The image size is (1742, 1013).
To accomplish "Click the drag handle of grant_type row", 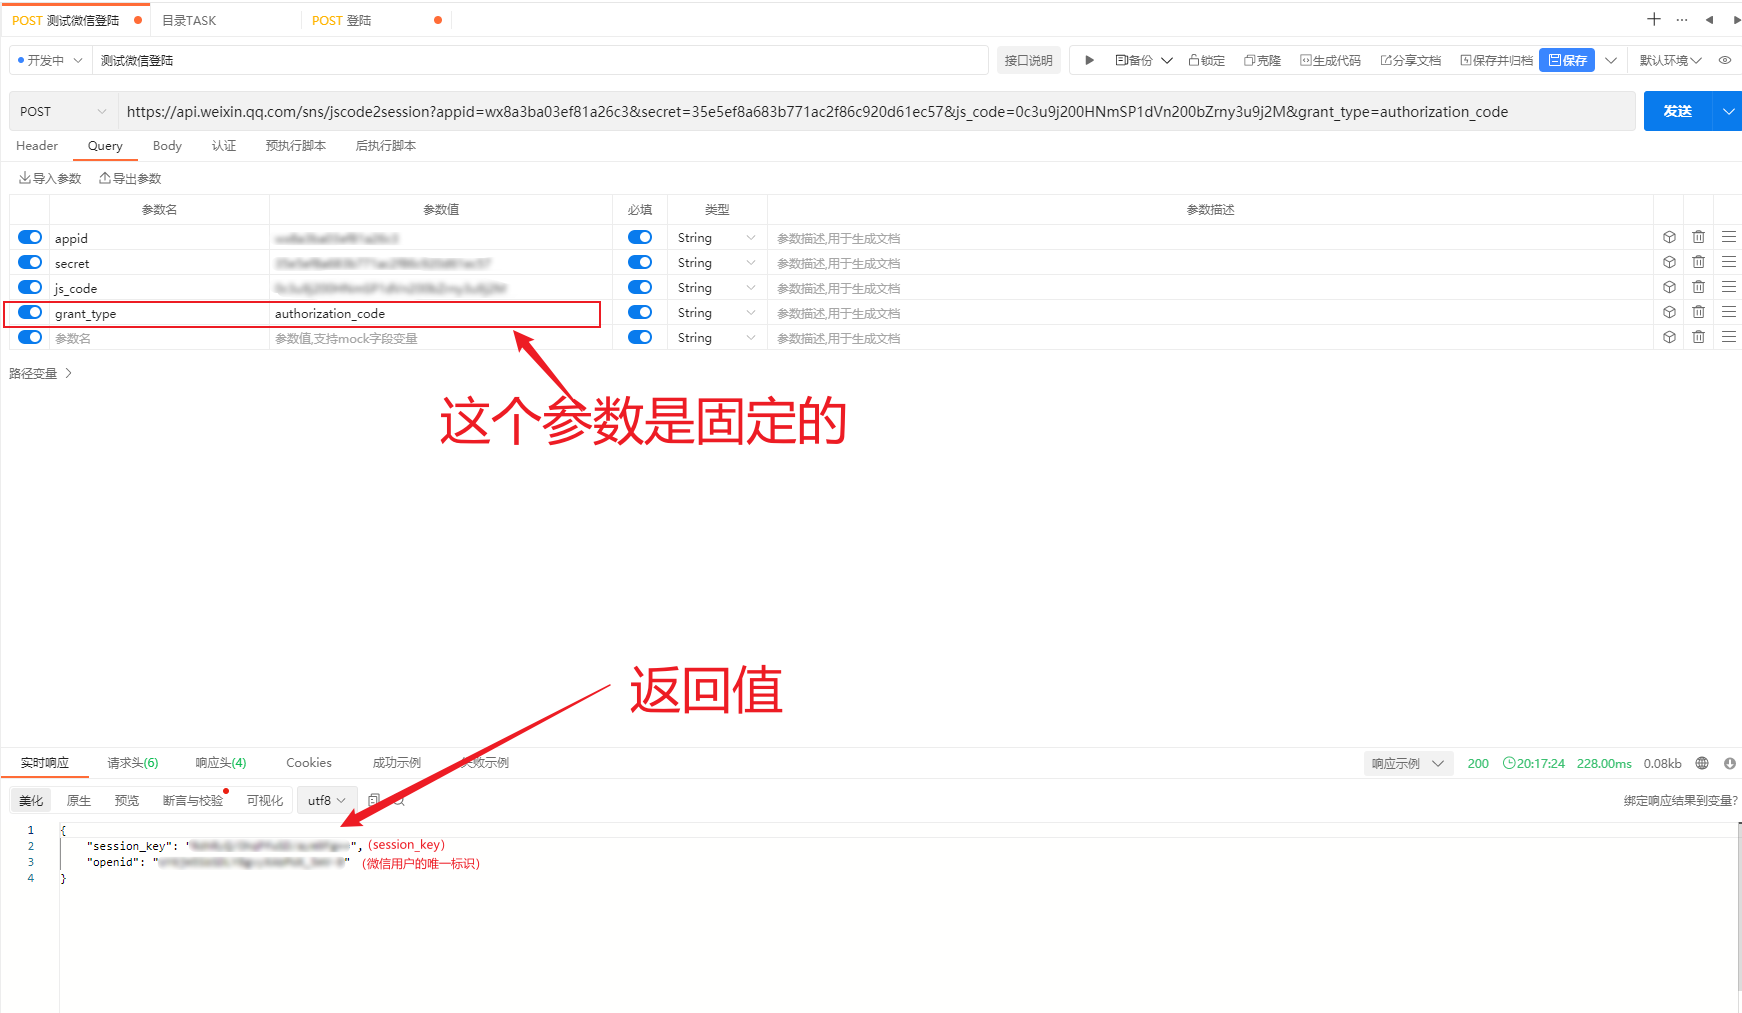I will 1729,312.
